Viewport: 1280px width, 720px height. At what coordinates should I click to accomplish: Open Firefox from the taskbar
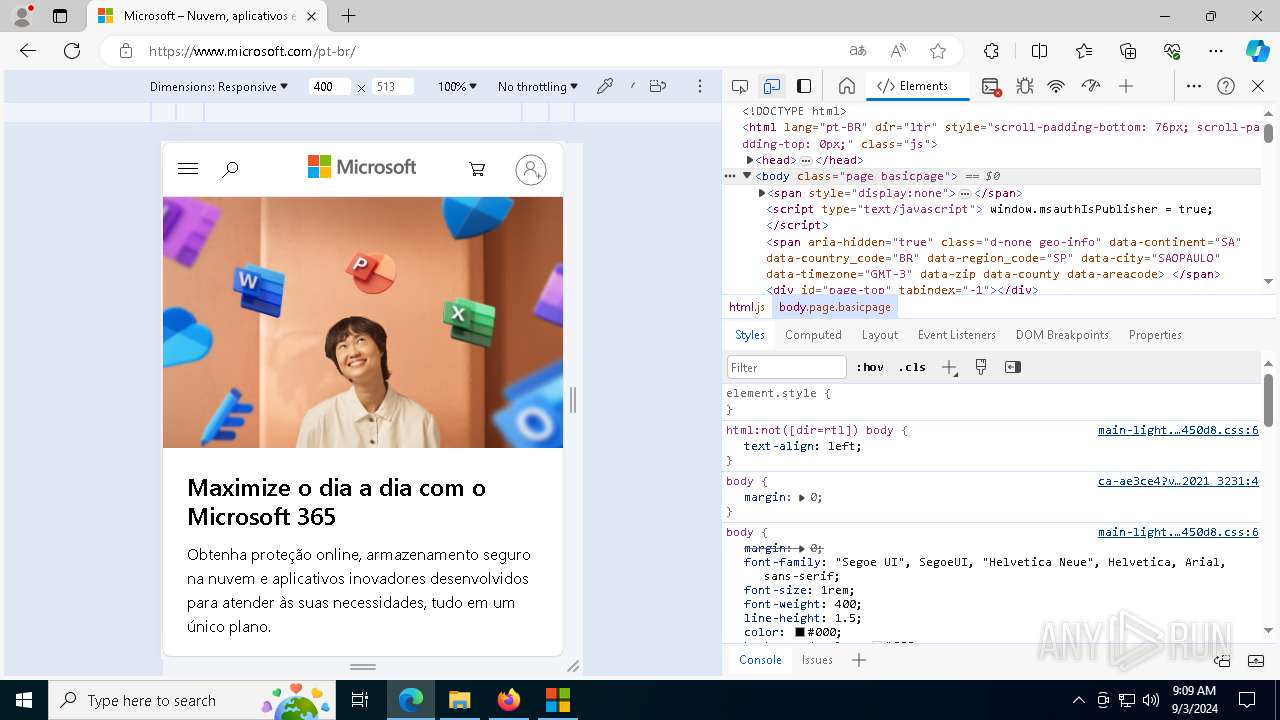click(509, 700)
